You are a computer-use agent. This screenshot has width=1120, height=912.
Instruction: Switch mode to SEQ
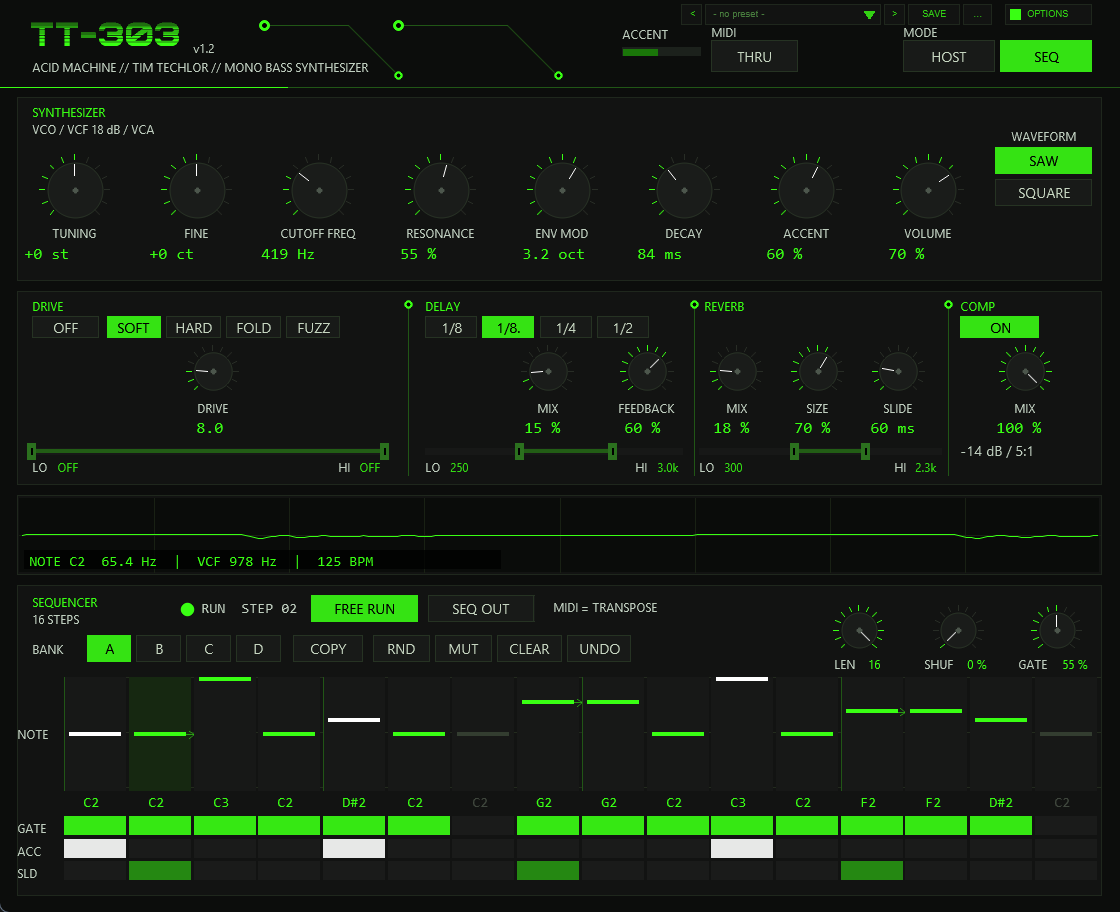(x=1046, y=56)
